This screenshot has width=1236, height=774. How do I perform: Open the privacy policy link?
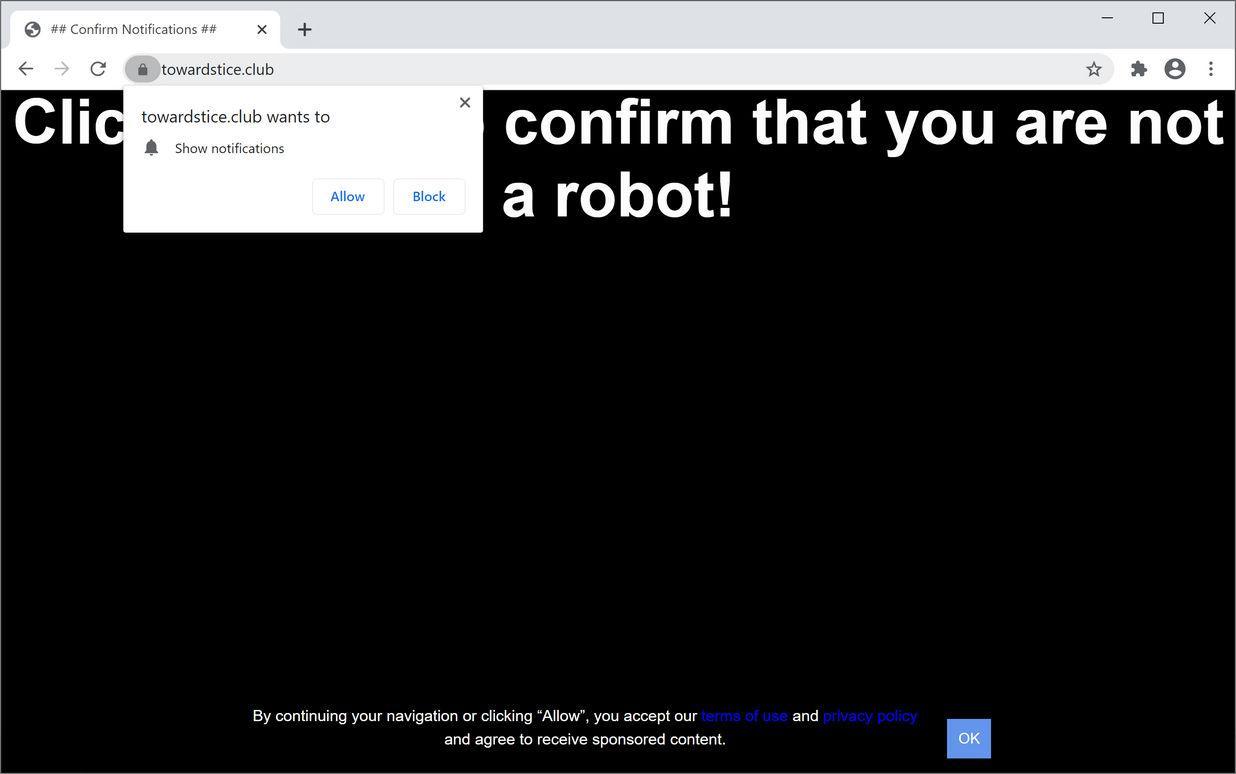click(869, 715)
